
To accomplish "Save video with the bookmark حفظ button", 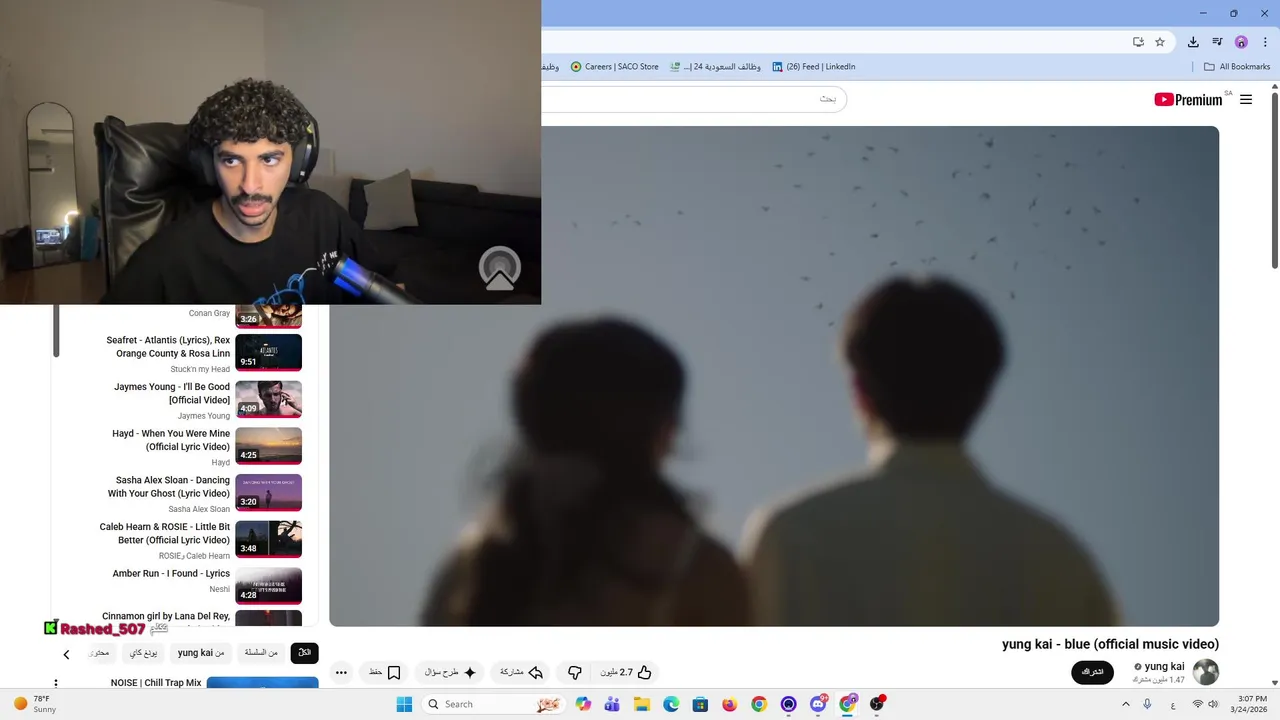I will pos(385,673).
